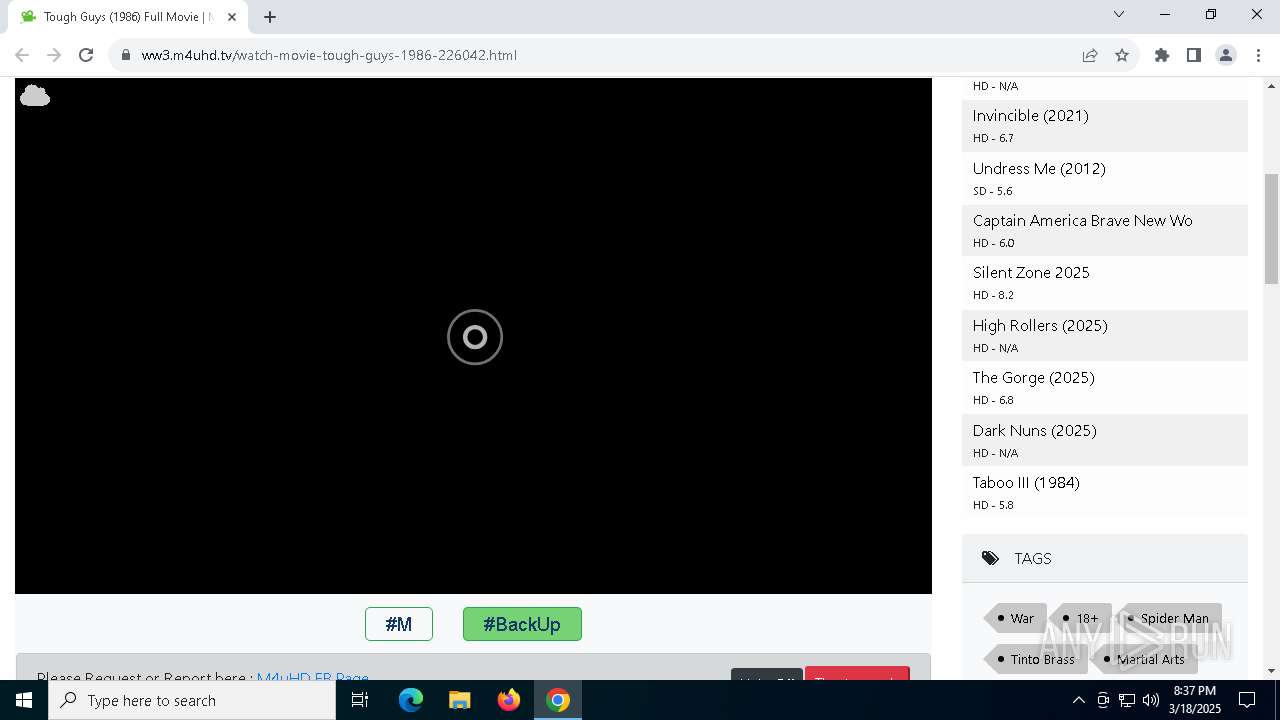Open High Rollers (2025) movie link
The height and width of the screenshot is (720, 1280).
[1040, 325]
